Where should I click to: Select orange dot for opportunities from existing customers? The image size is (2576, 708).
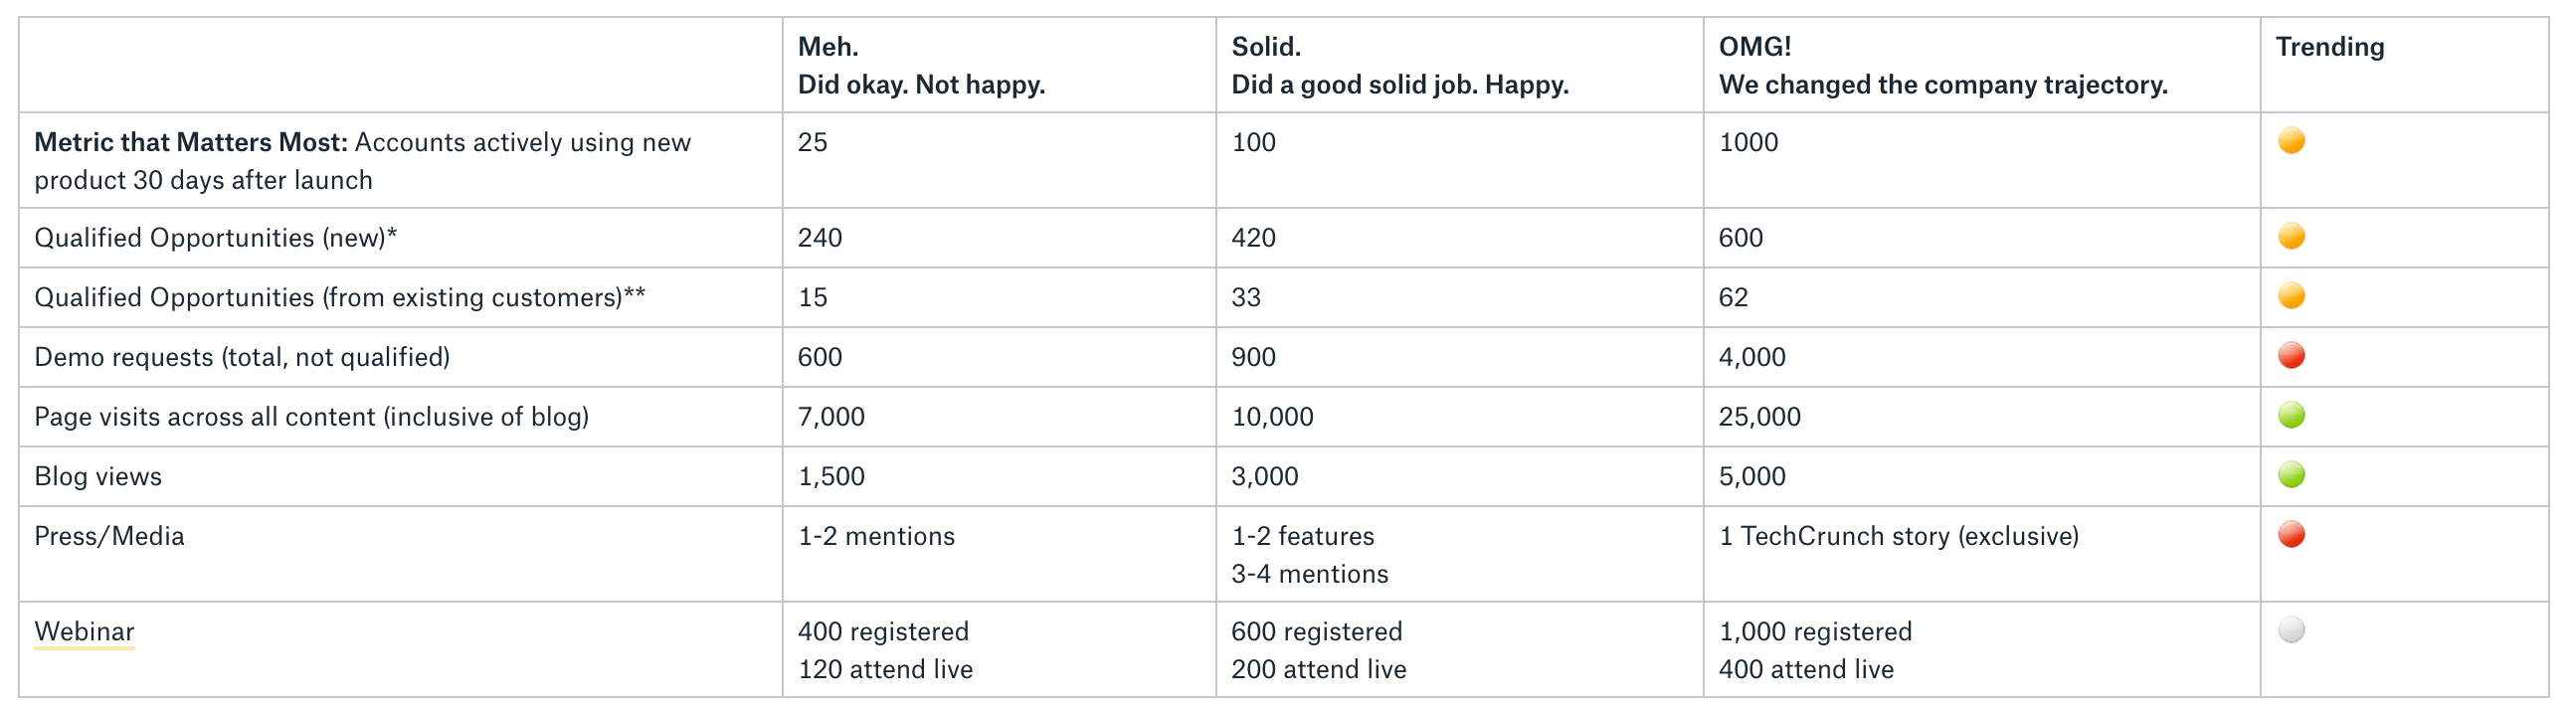pos(2291,296)
